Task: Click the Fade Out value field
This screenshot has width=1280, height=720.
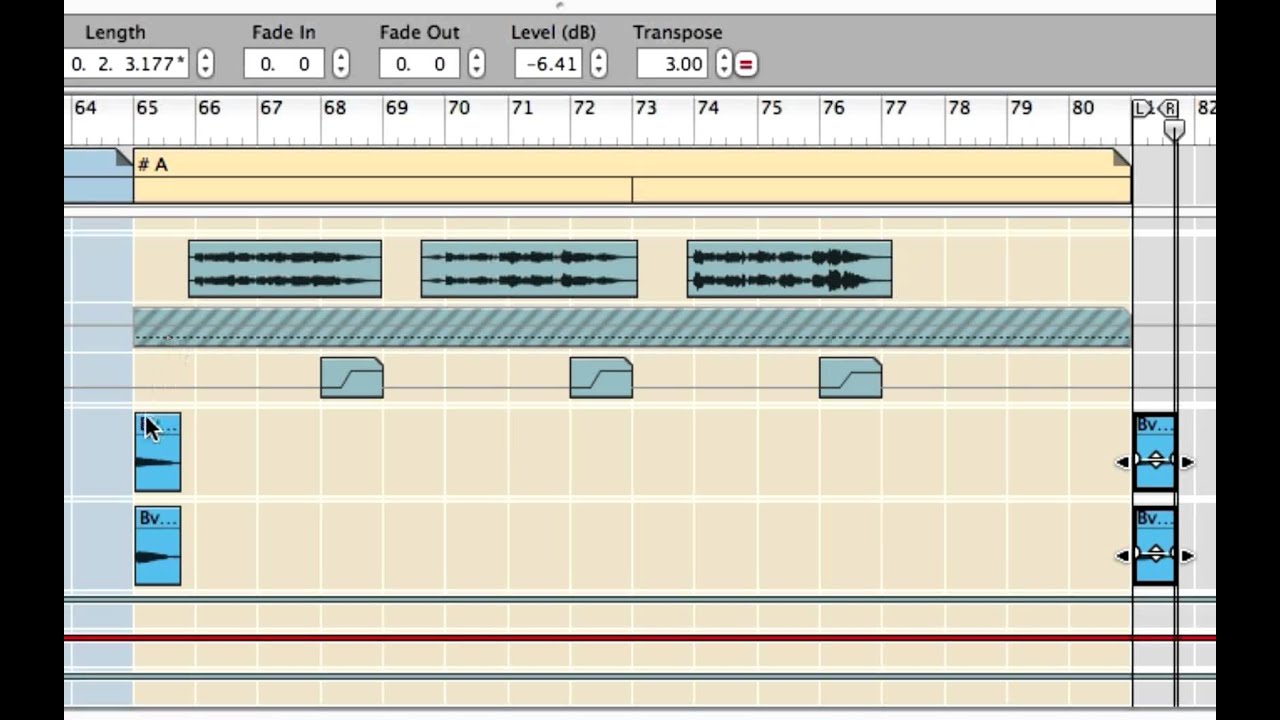Action: coord(420,64)
